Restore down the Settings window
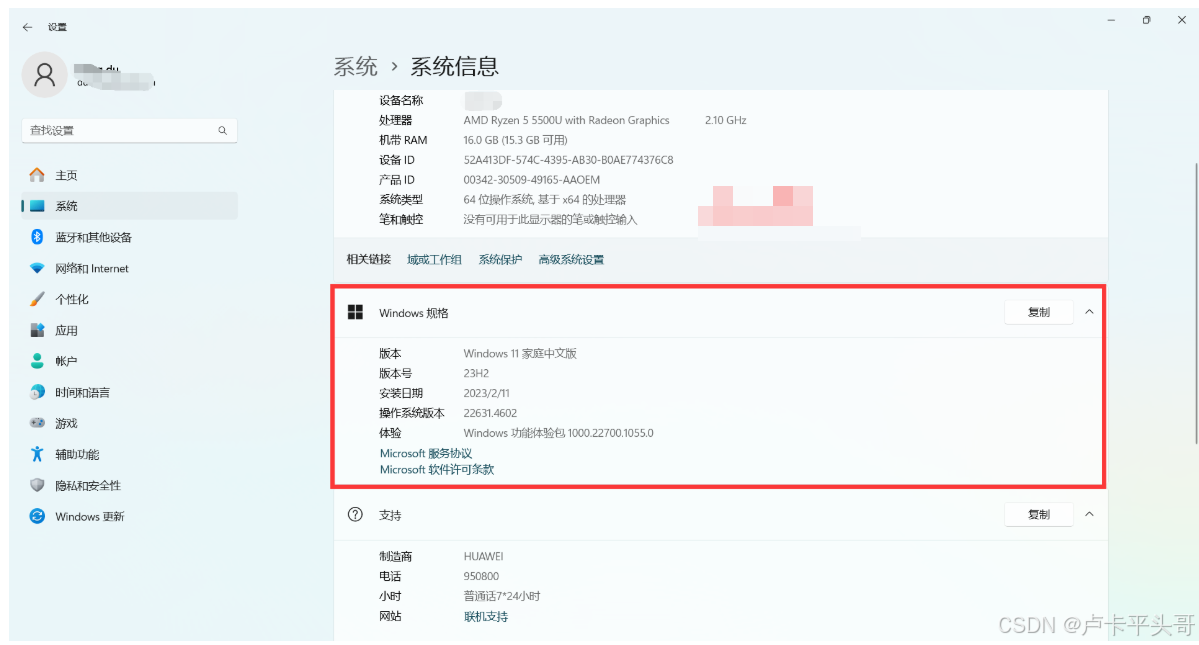 click(1146, 21)
